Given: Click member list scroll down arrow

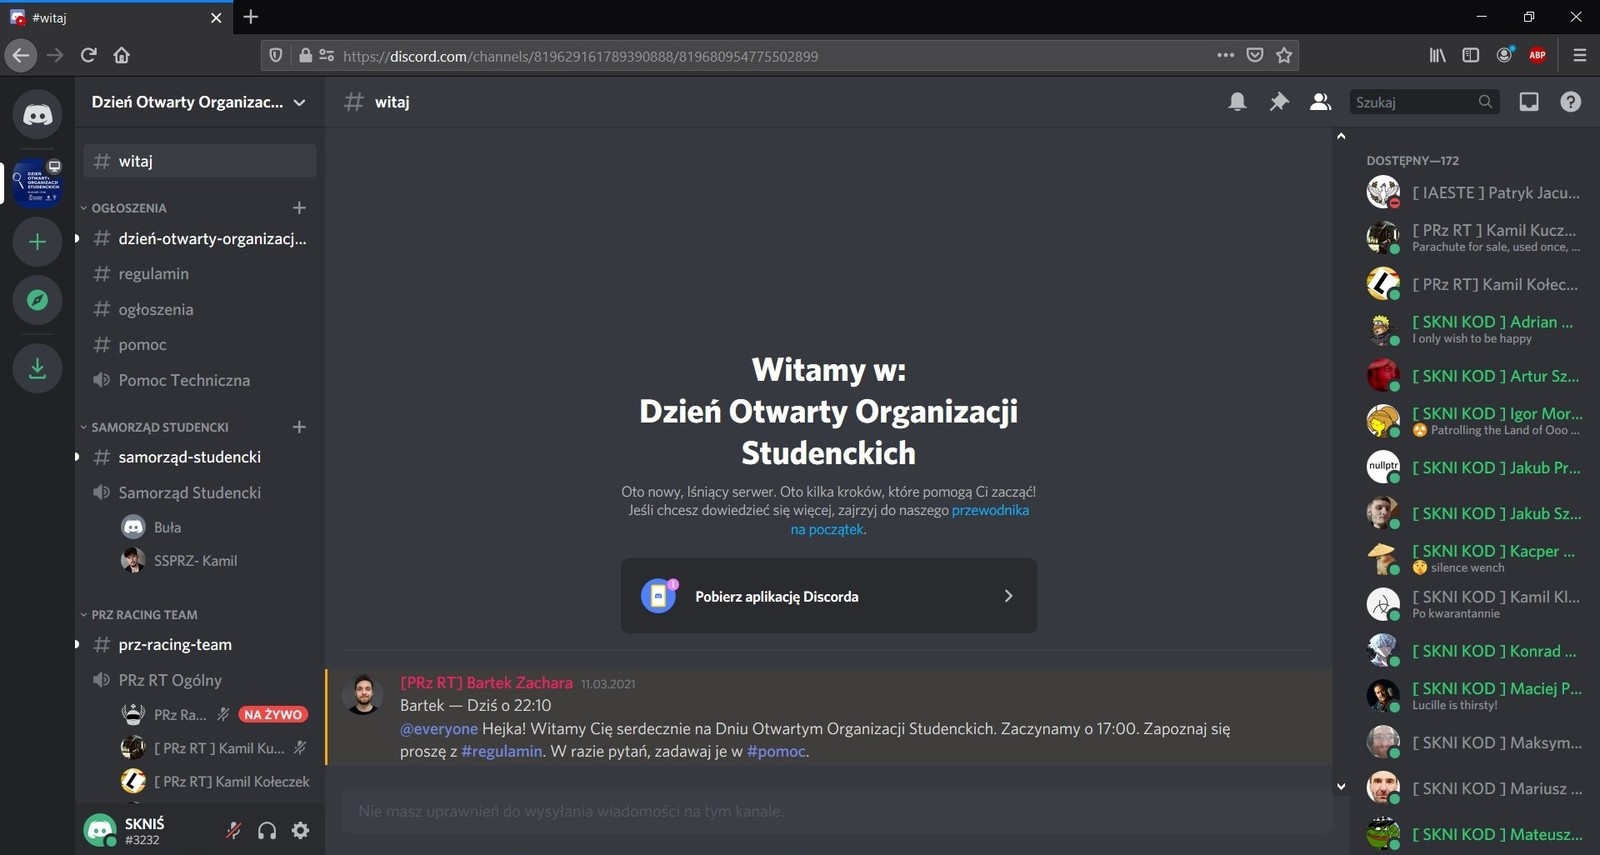Looking at the screenshot, I should [x=1341, y=787].
